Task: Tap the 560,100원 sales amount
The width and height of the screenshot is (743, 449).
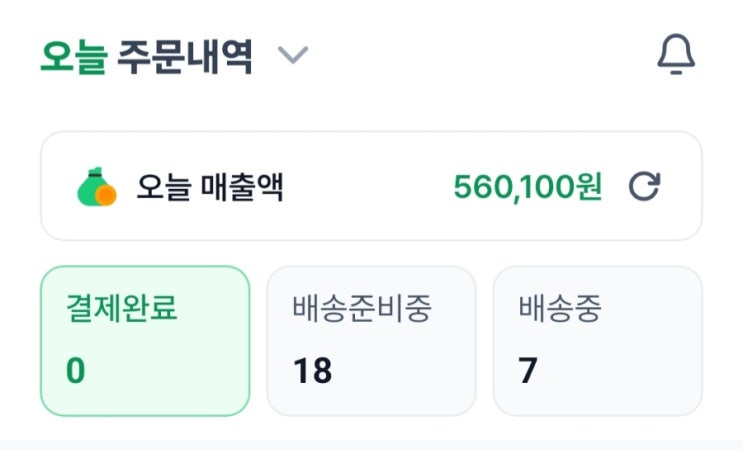Action: tap(527, 186)
